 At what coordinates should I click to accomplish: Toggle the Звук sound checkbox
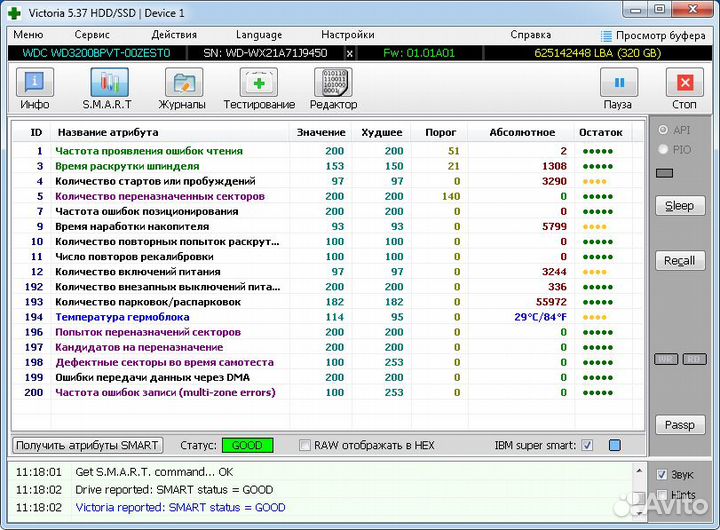[662, 474]
